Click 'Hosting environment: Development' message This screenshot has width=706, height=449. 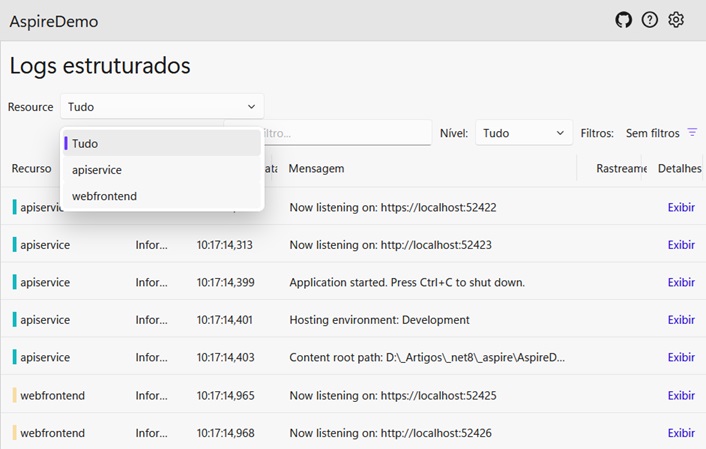(x=379, y=319)
